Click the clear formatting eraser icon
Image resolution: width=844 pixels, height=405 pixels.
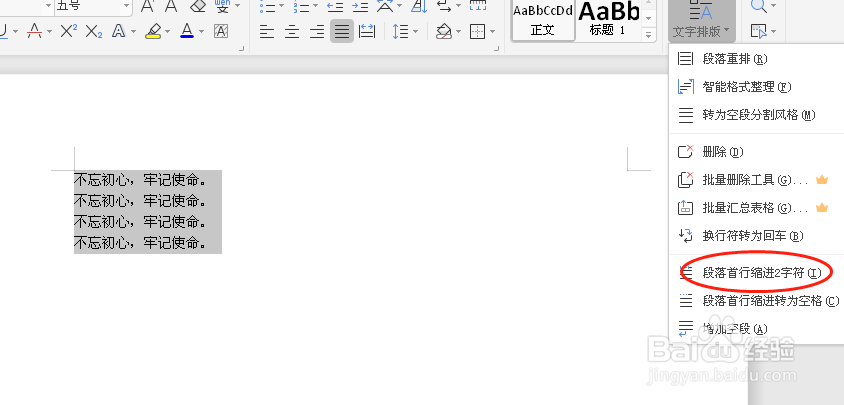pyautogui.click(x=198, y=6)
